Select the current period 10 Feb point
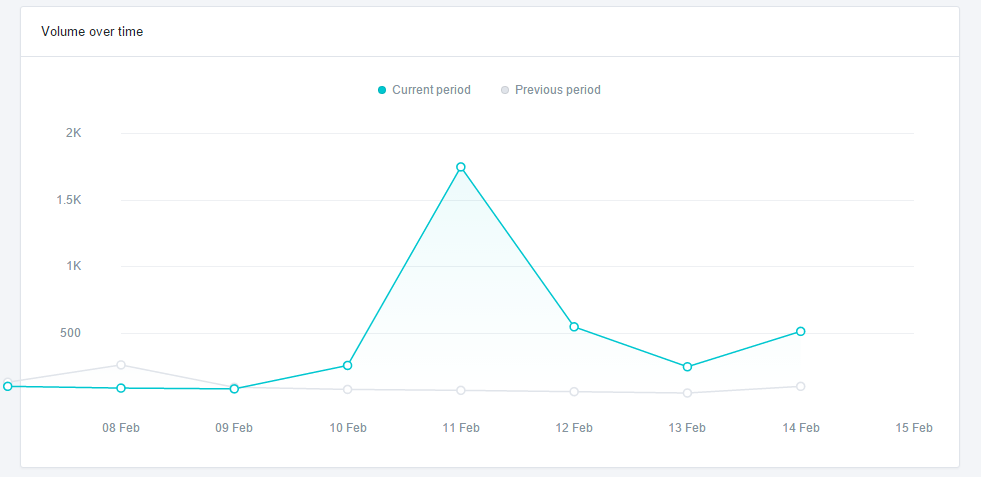The height and width of the screenshot is (477, 981). pos(347,365)
